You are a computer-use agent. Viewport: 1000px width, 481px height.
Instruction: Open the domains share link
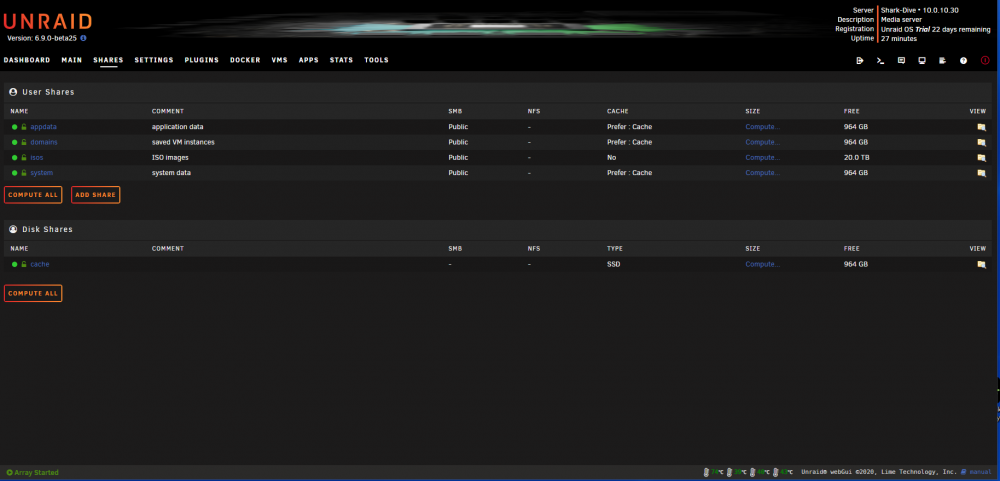coord(44,142)
